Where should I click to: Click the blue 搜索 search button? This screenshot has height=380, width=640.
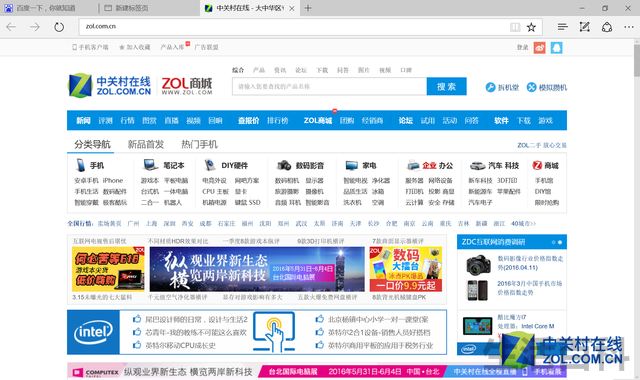[446, 87]
